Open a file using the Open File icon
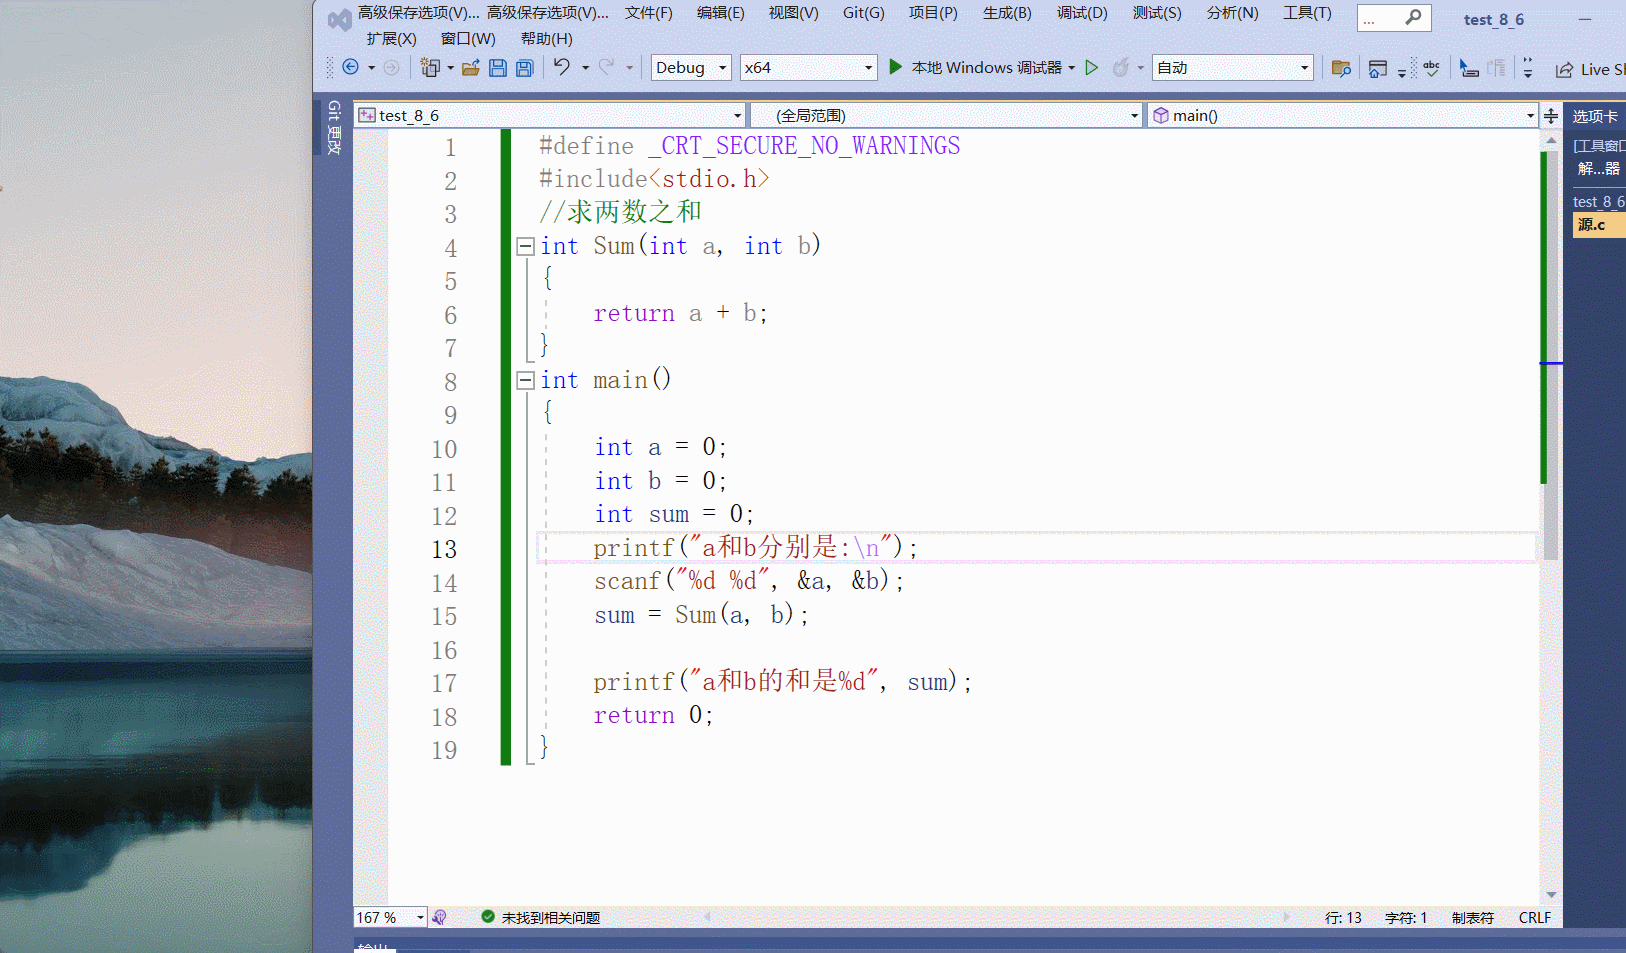This screenshot has width=1626, height=953. [x=471, y=67]
